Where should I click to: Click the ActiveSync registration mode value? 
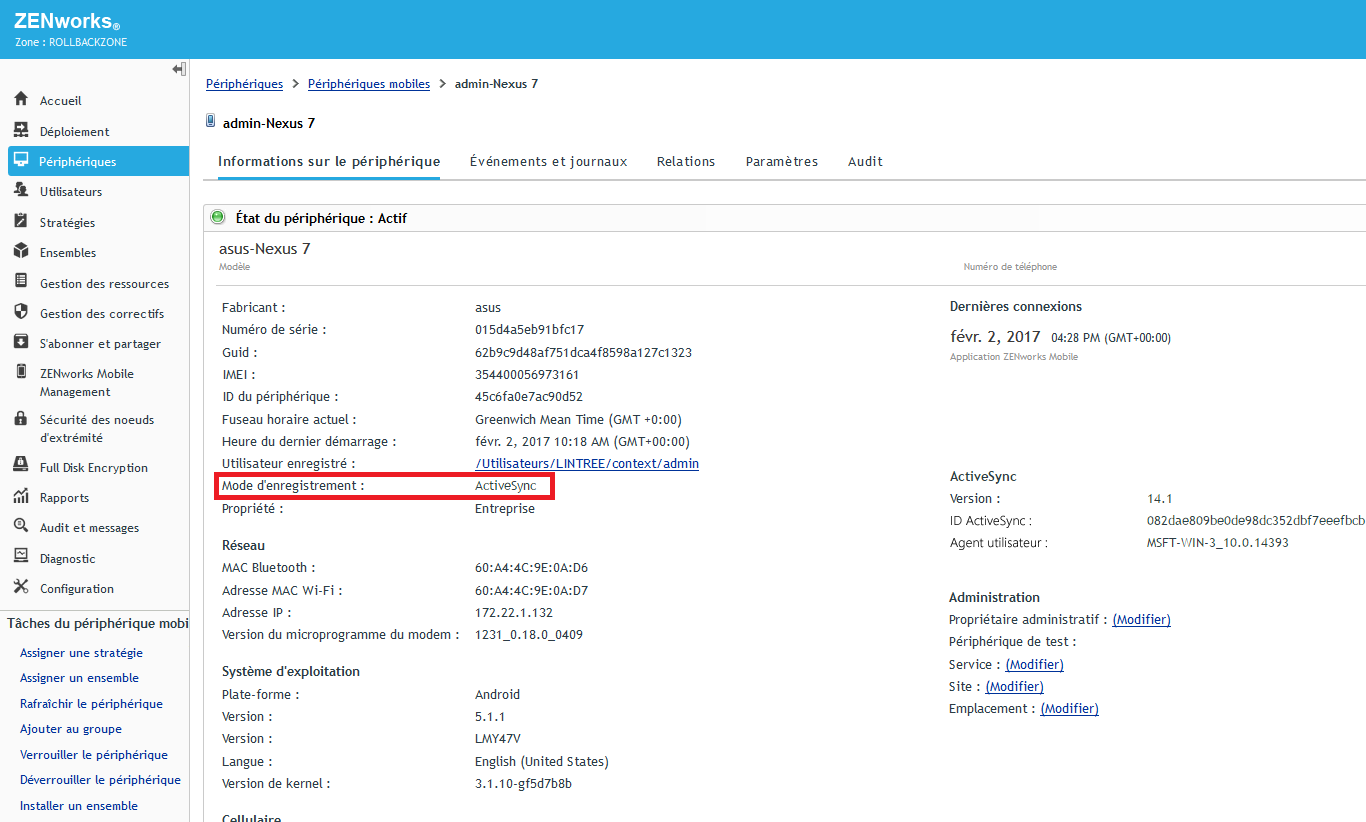(x=505, y=486)
